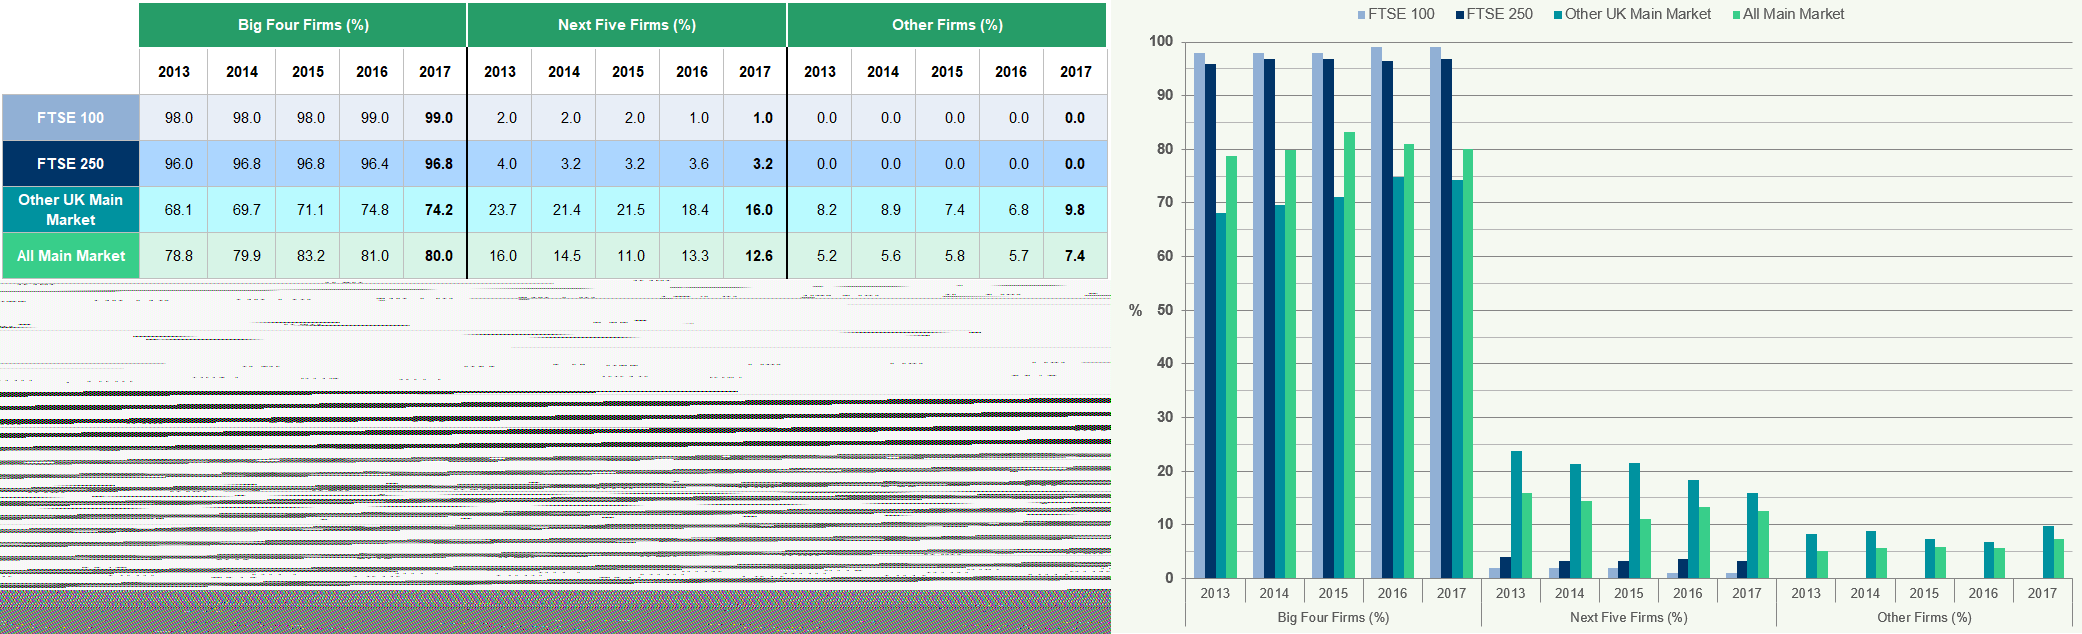The height and width of the screenshot is (634, 2082).
Task: Select the cell with value 14.5
Action: [564, 256]
